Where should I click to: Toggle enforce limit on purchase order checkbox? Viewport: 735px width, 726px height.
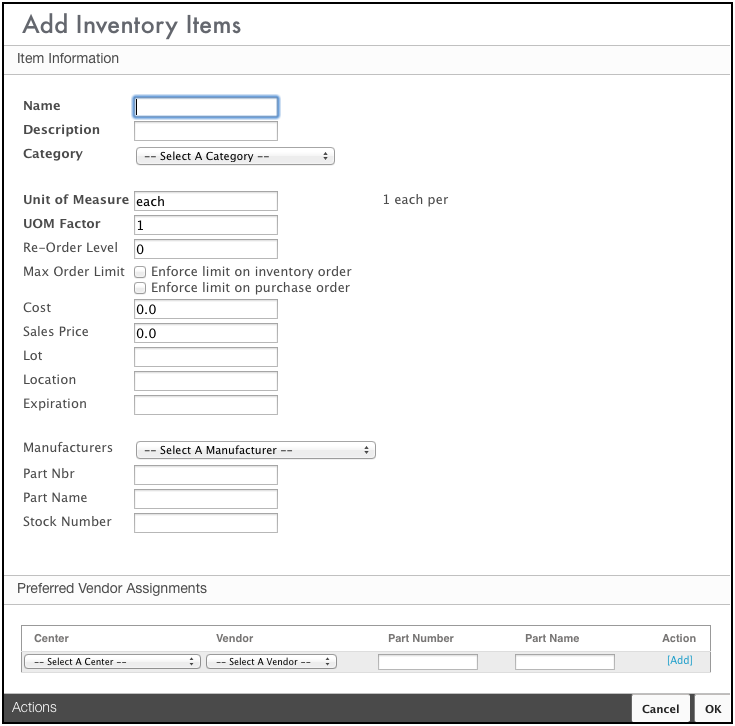click(141, 288)
